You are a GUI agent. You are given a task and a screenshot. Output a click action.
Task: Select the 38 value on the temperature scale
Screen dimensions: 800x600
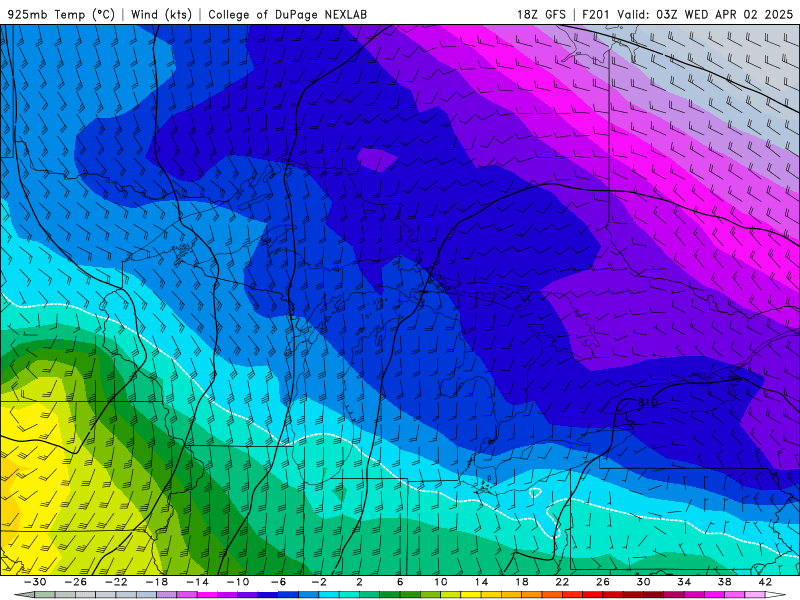point(724,582)
